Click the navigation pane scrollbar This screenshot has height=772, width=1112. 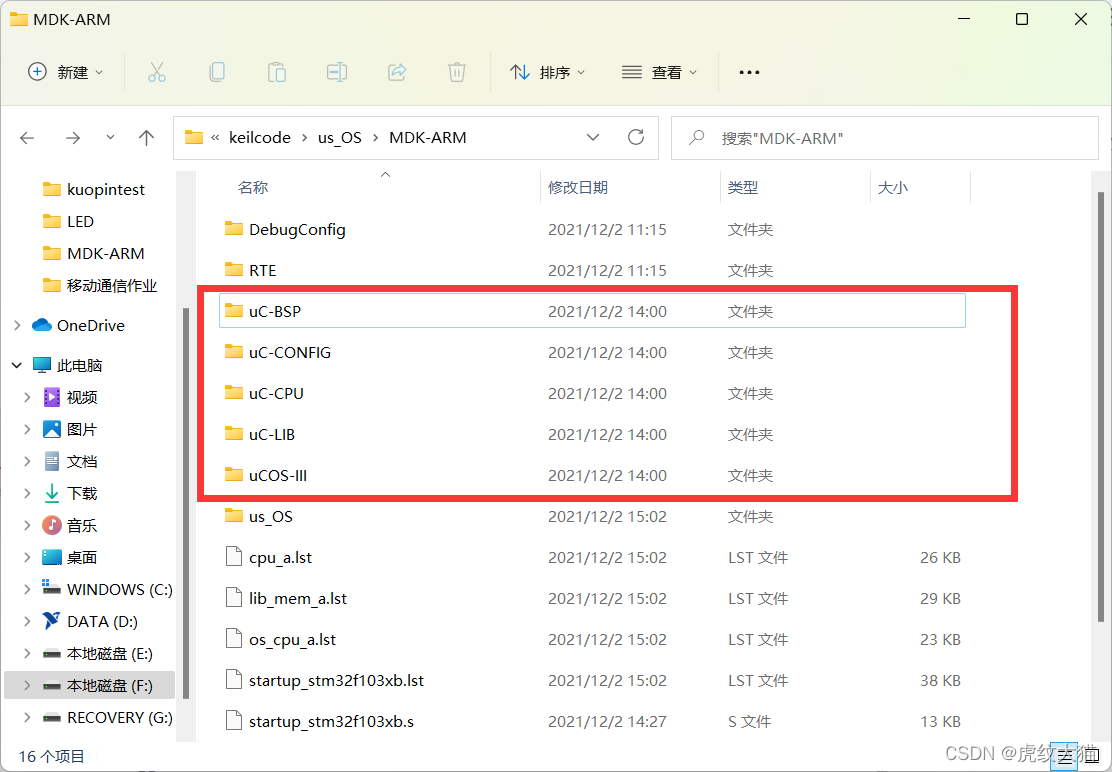coord(186,502)
